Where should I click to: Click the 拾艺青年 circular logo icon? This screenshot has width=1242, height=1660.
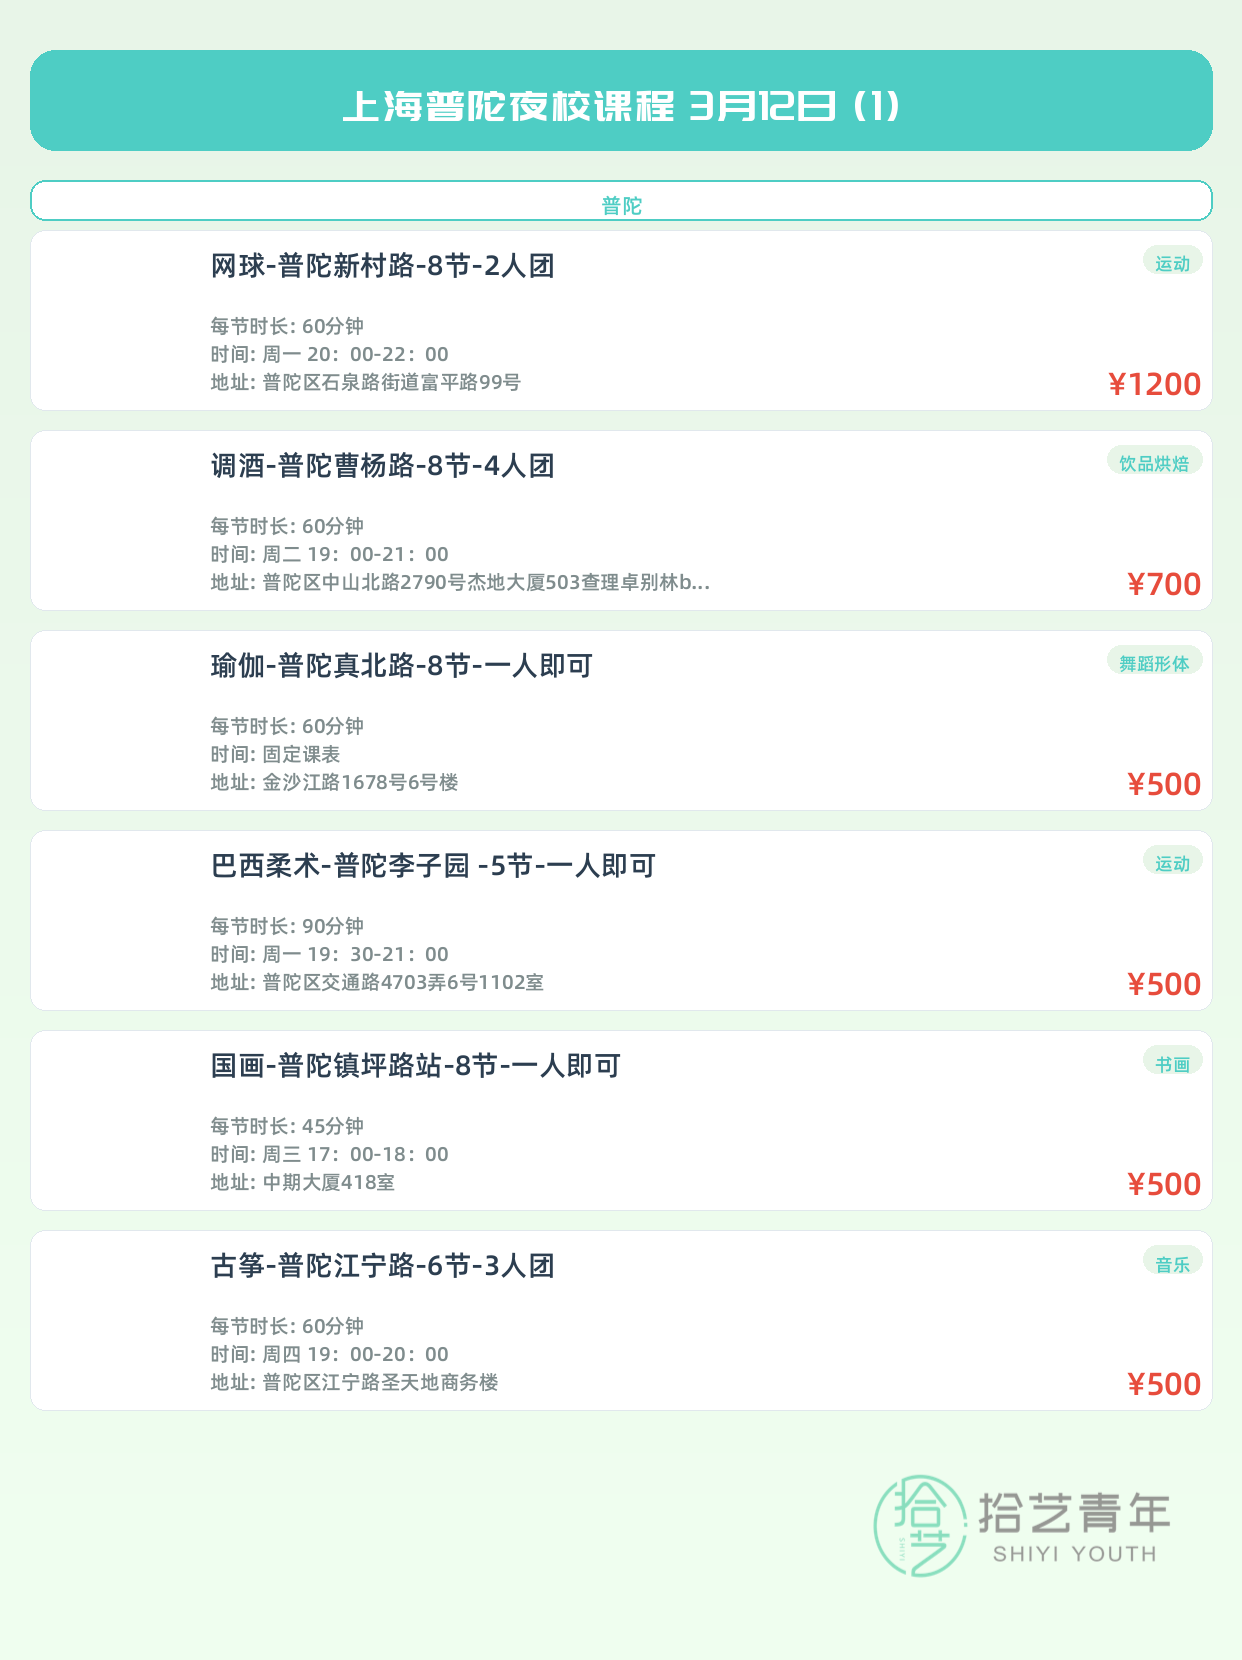coord(920,1526)
